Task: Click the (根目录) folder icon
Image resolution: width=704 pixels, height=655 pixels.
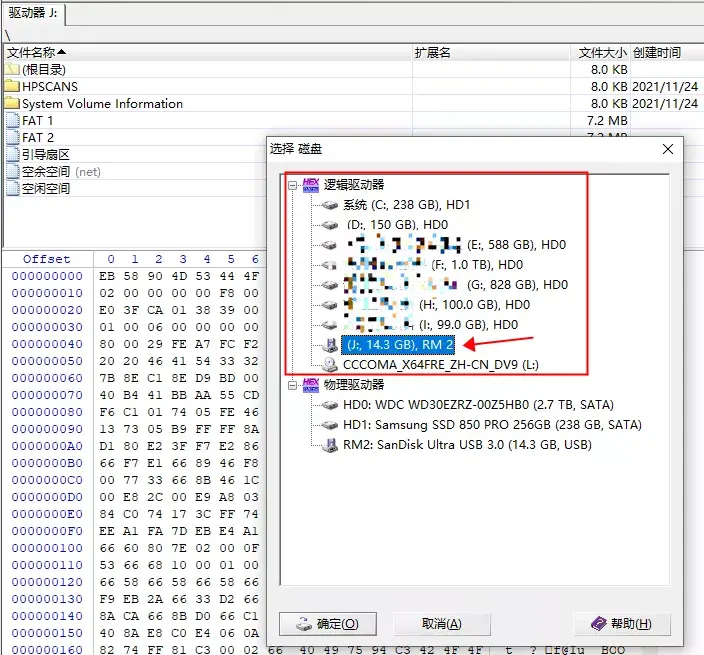Action: point(13,70)
